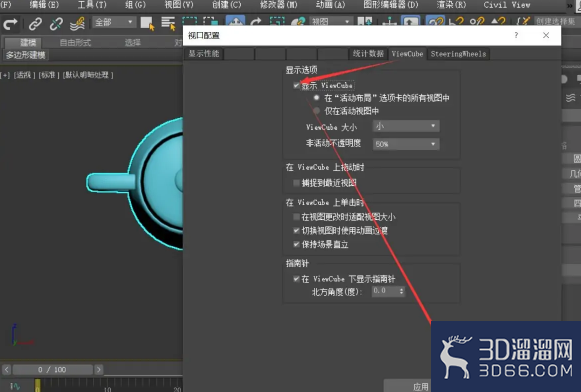Screen dimensions: 581x392
Task: Open the 动画(A) menu
Action: click(x=330, y=5)
